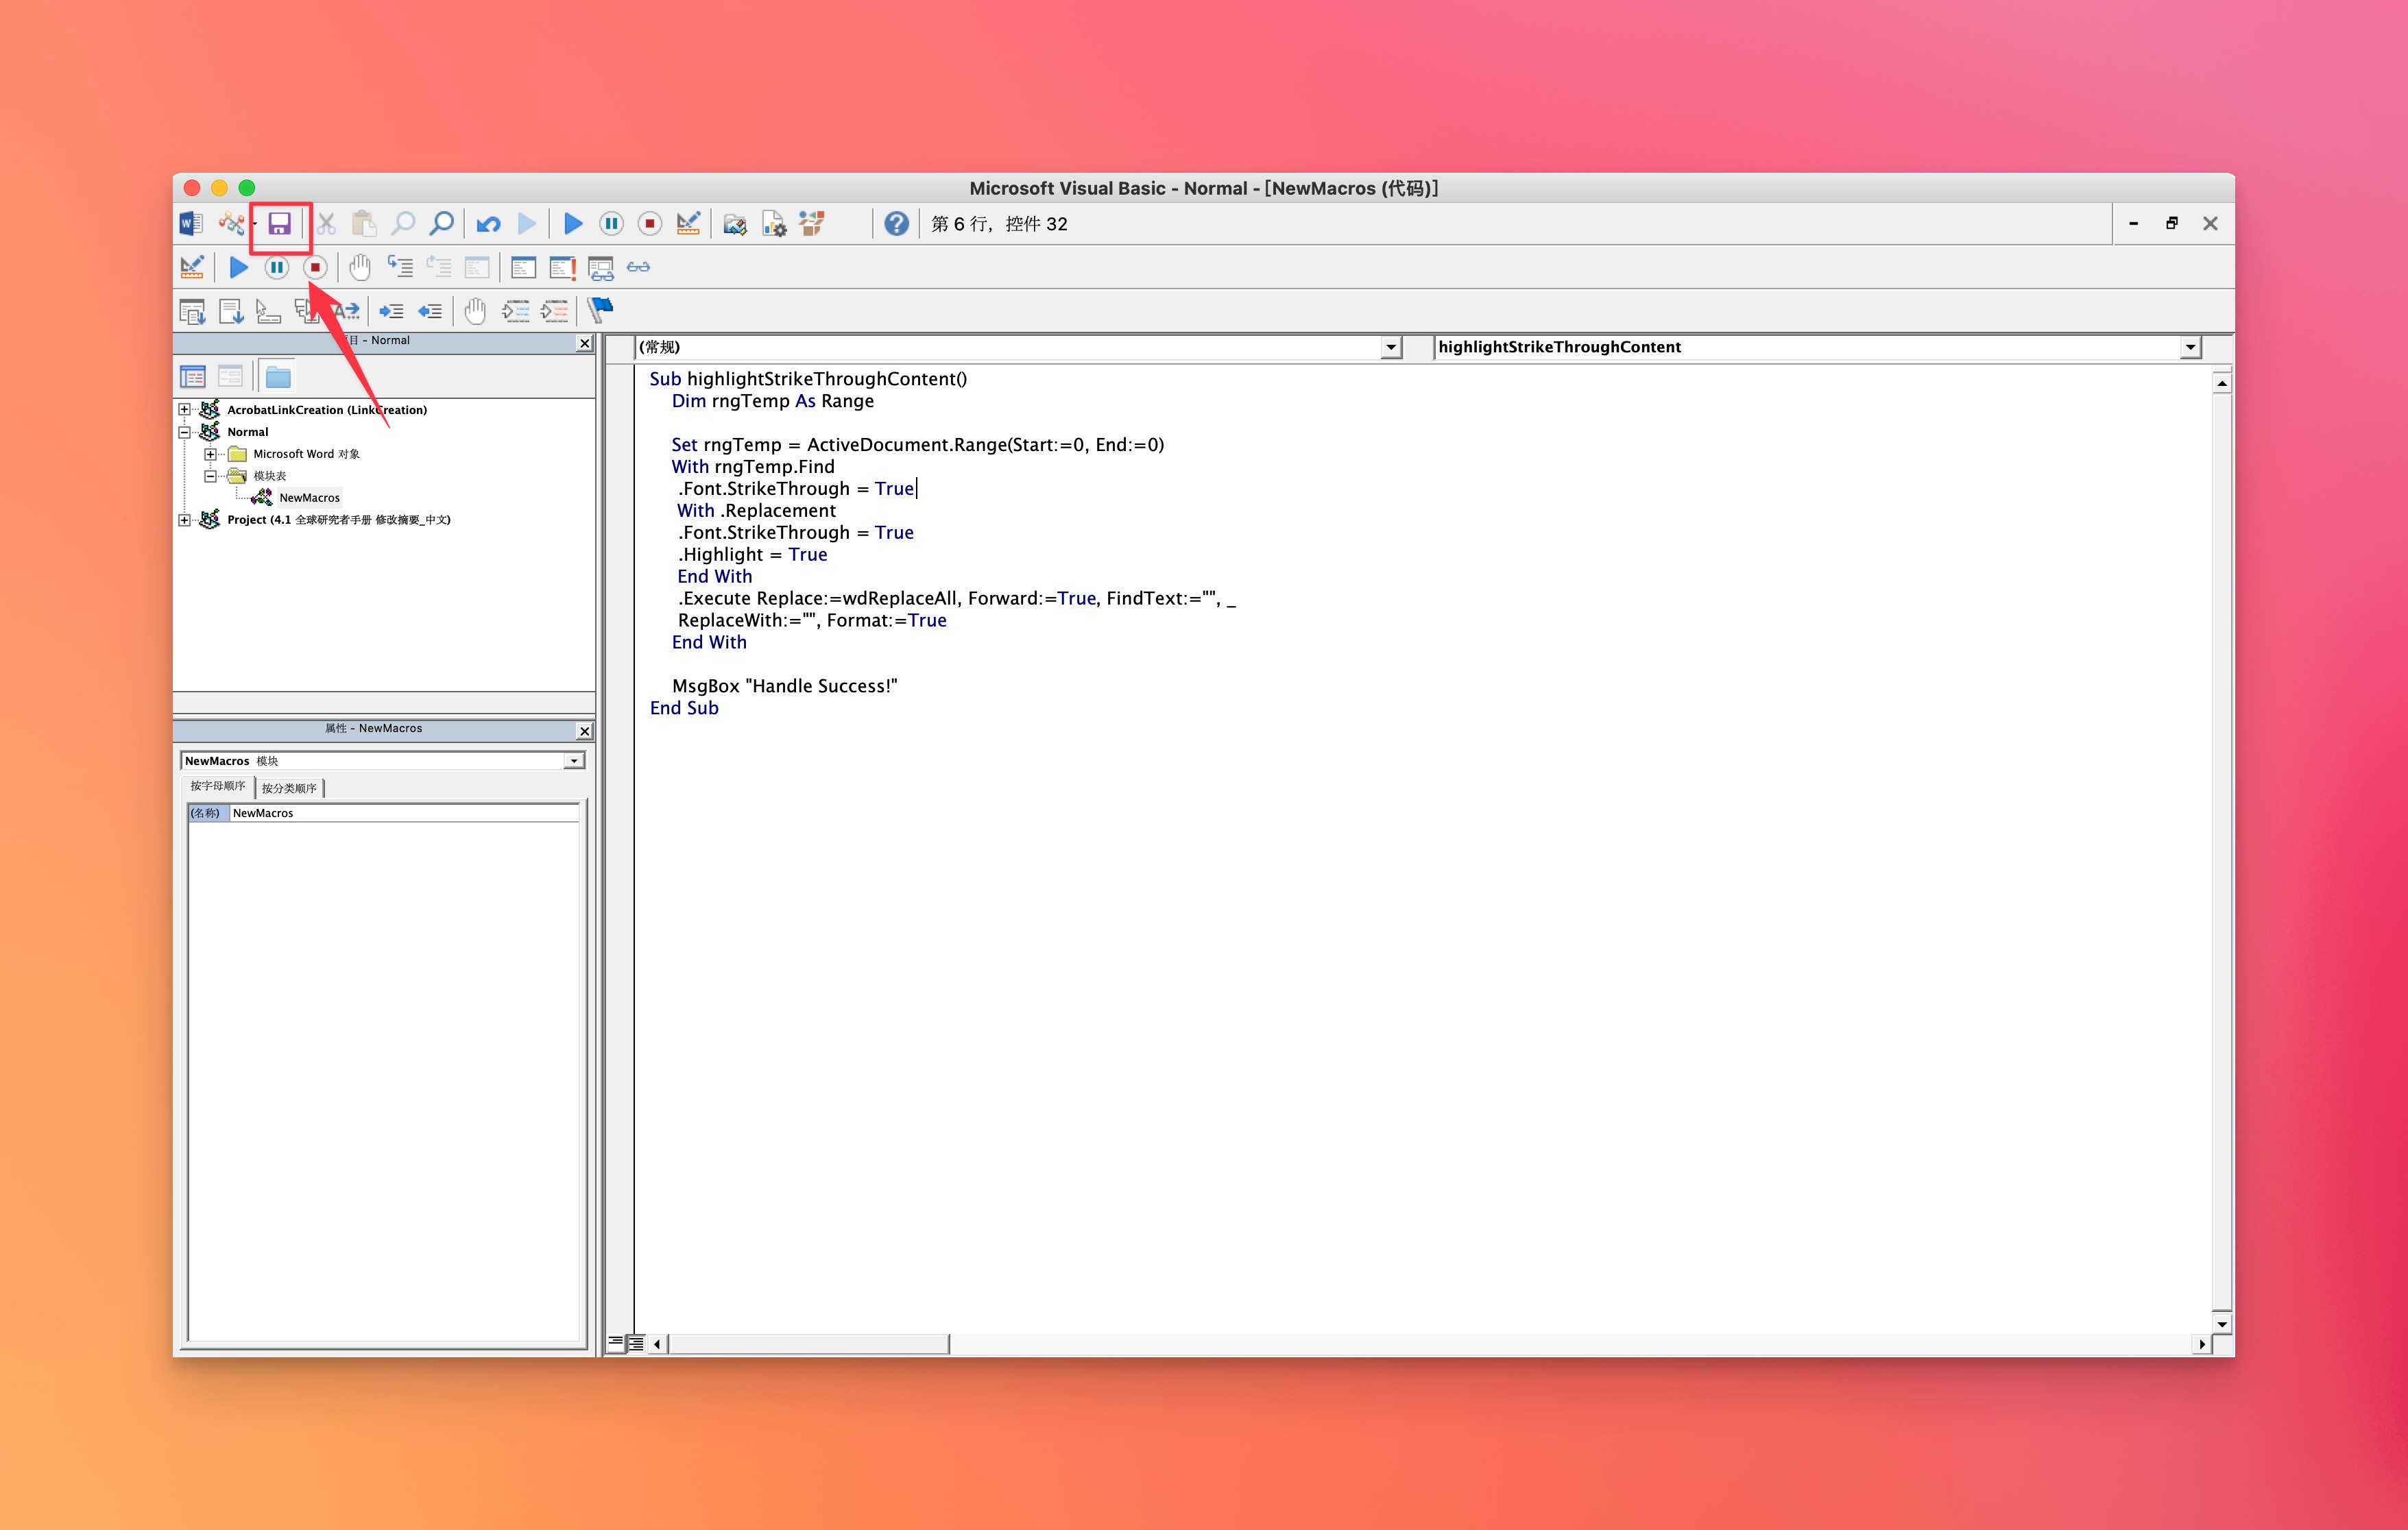
Task: Click the Quick Info icon
Action: pyautogui.click(x=268, y=311)
